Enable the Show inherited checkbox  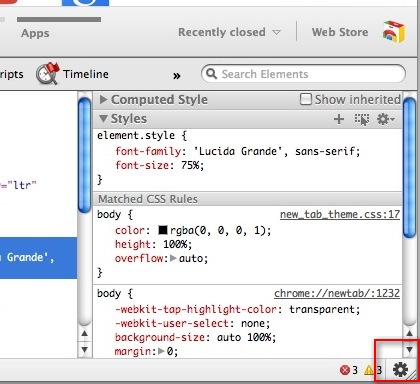click(x=306, y=99)
